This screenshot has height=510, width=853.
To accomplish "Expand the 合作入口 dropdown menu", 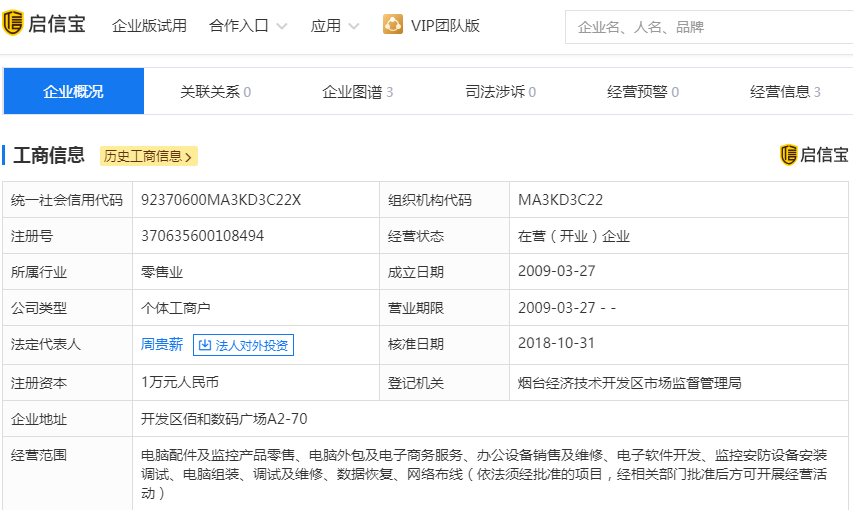I will [x=248, y=26].
